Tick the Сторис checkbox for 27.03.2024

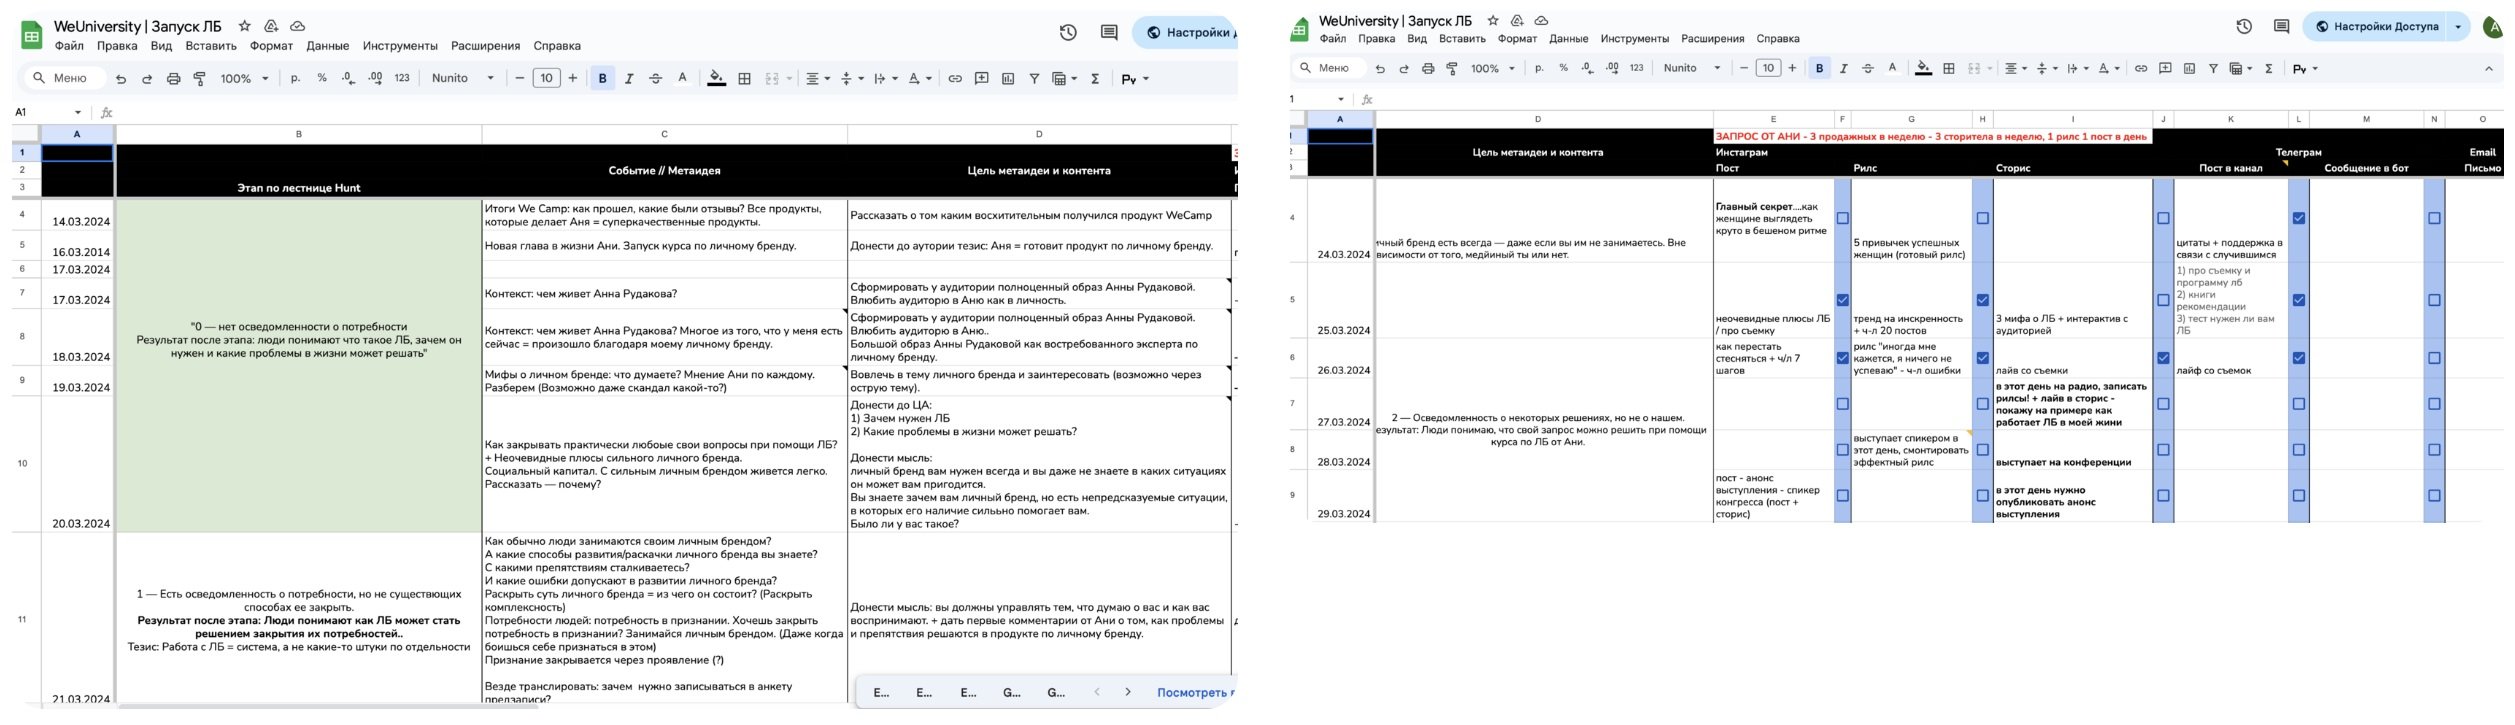click(2163, 404)
